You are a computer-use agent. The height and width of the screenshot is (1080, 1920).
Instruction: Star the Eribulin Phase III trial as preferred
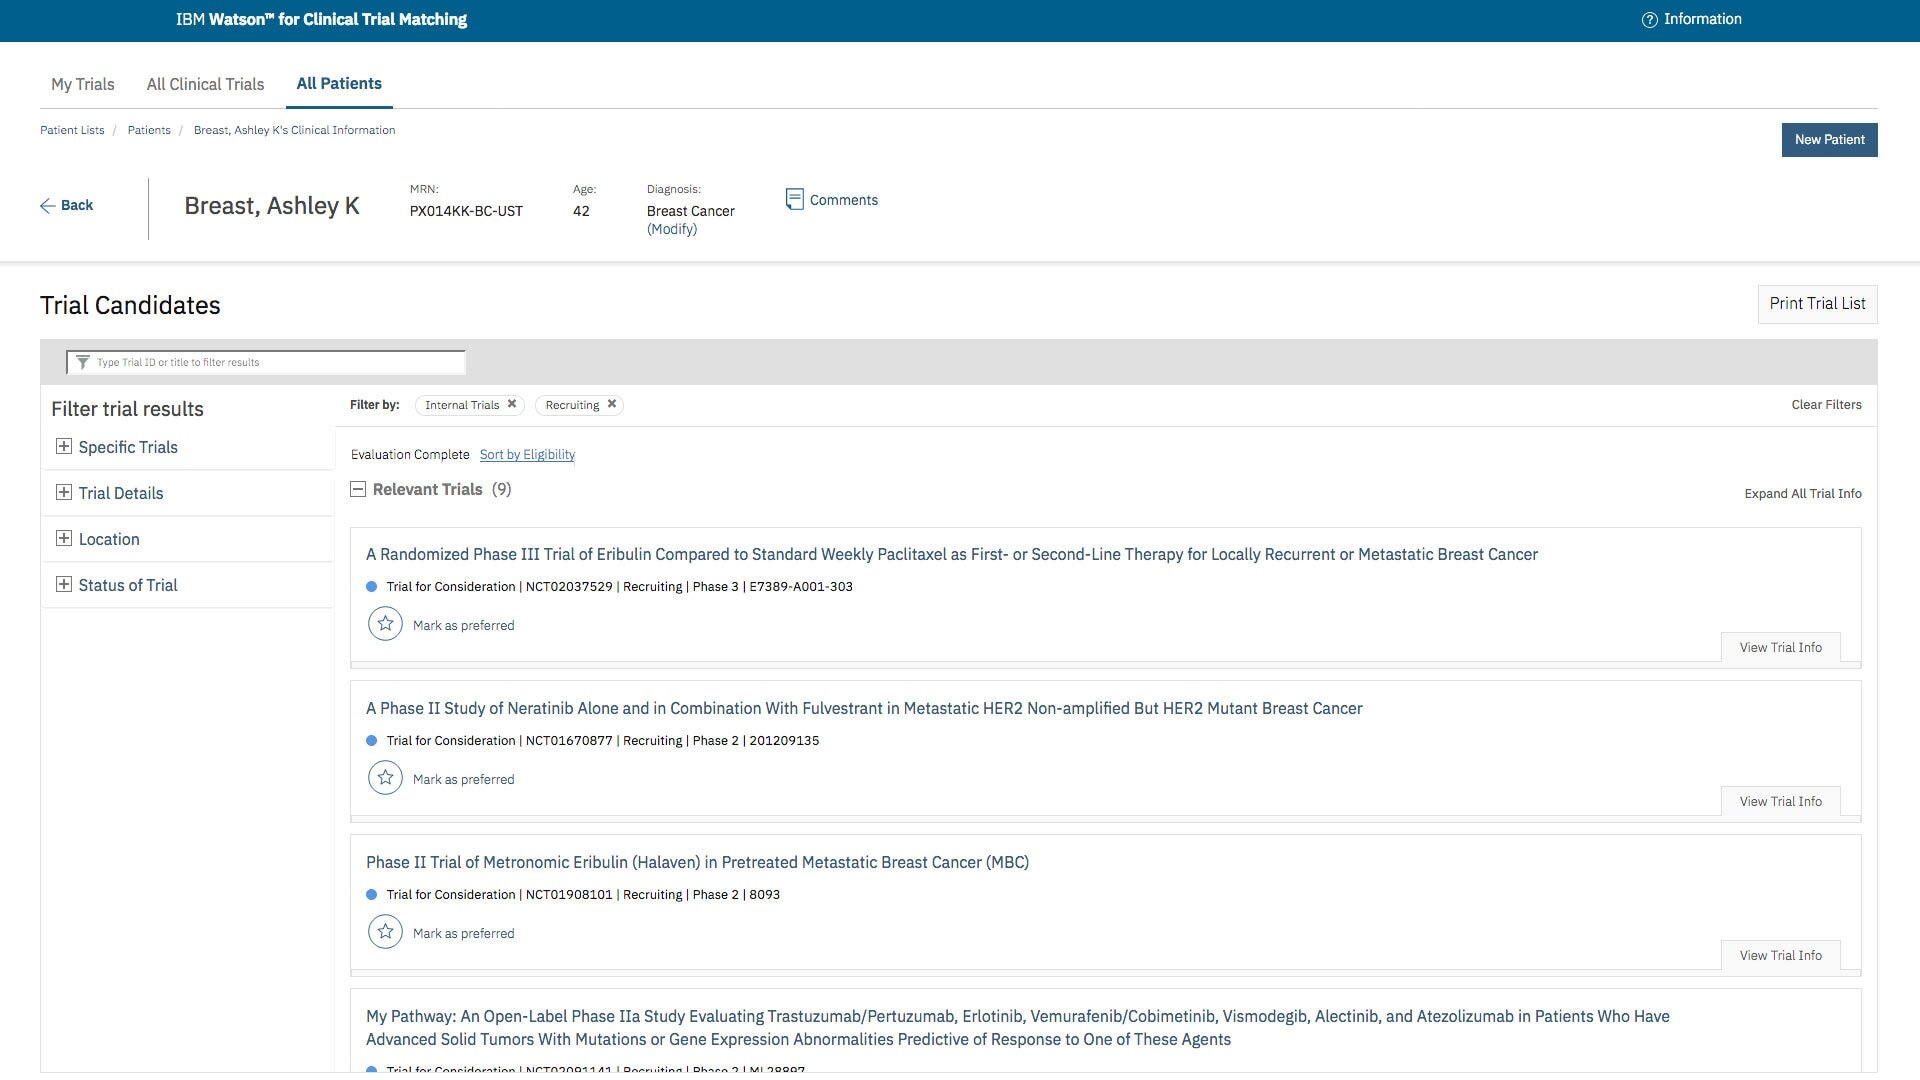point(385,624)
